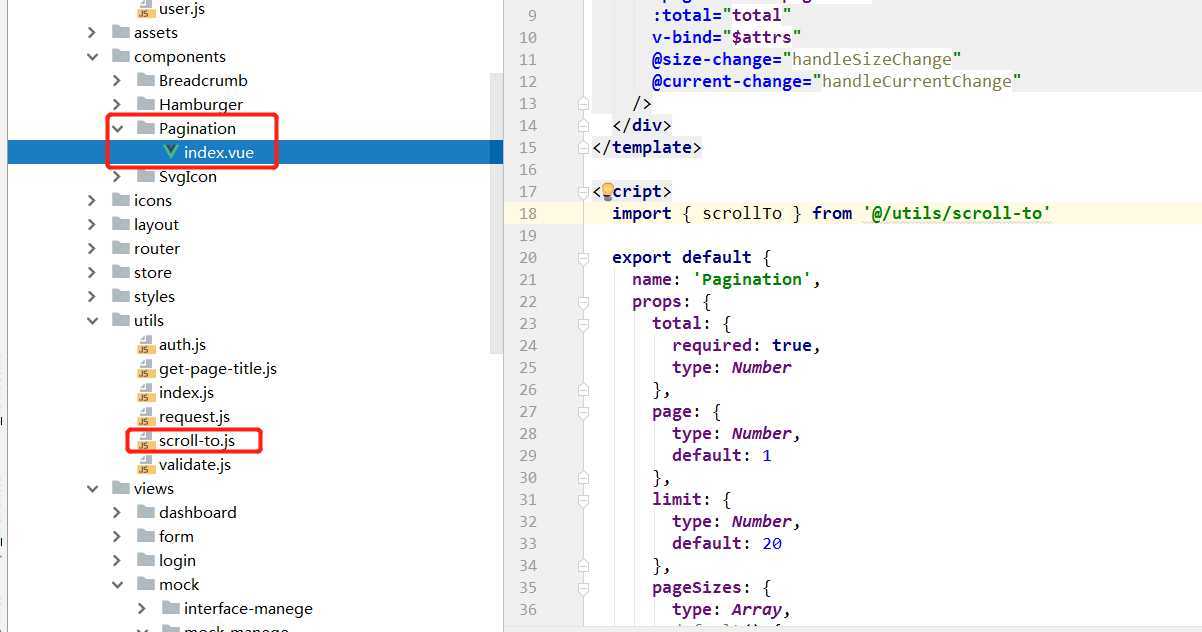Click the Pagination folder icon
The height and width of the screenshot is (632, 1202).
coord(145,129)
